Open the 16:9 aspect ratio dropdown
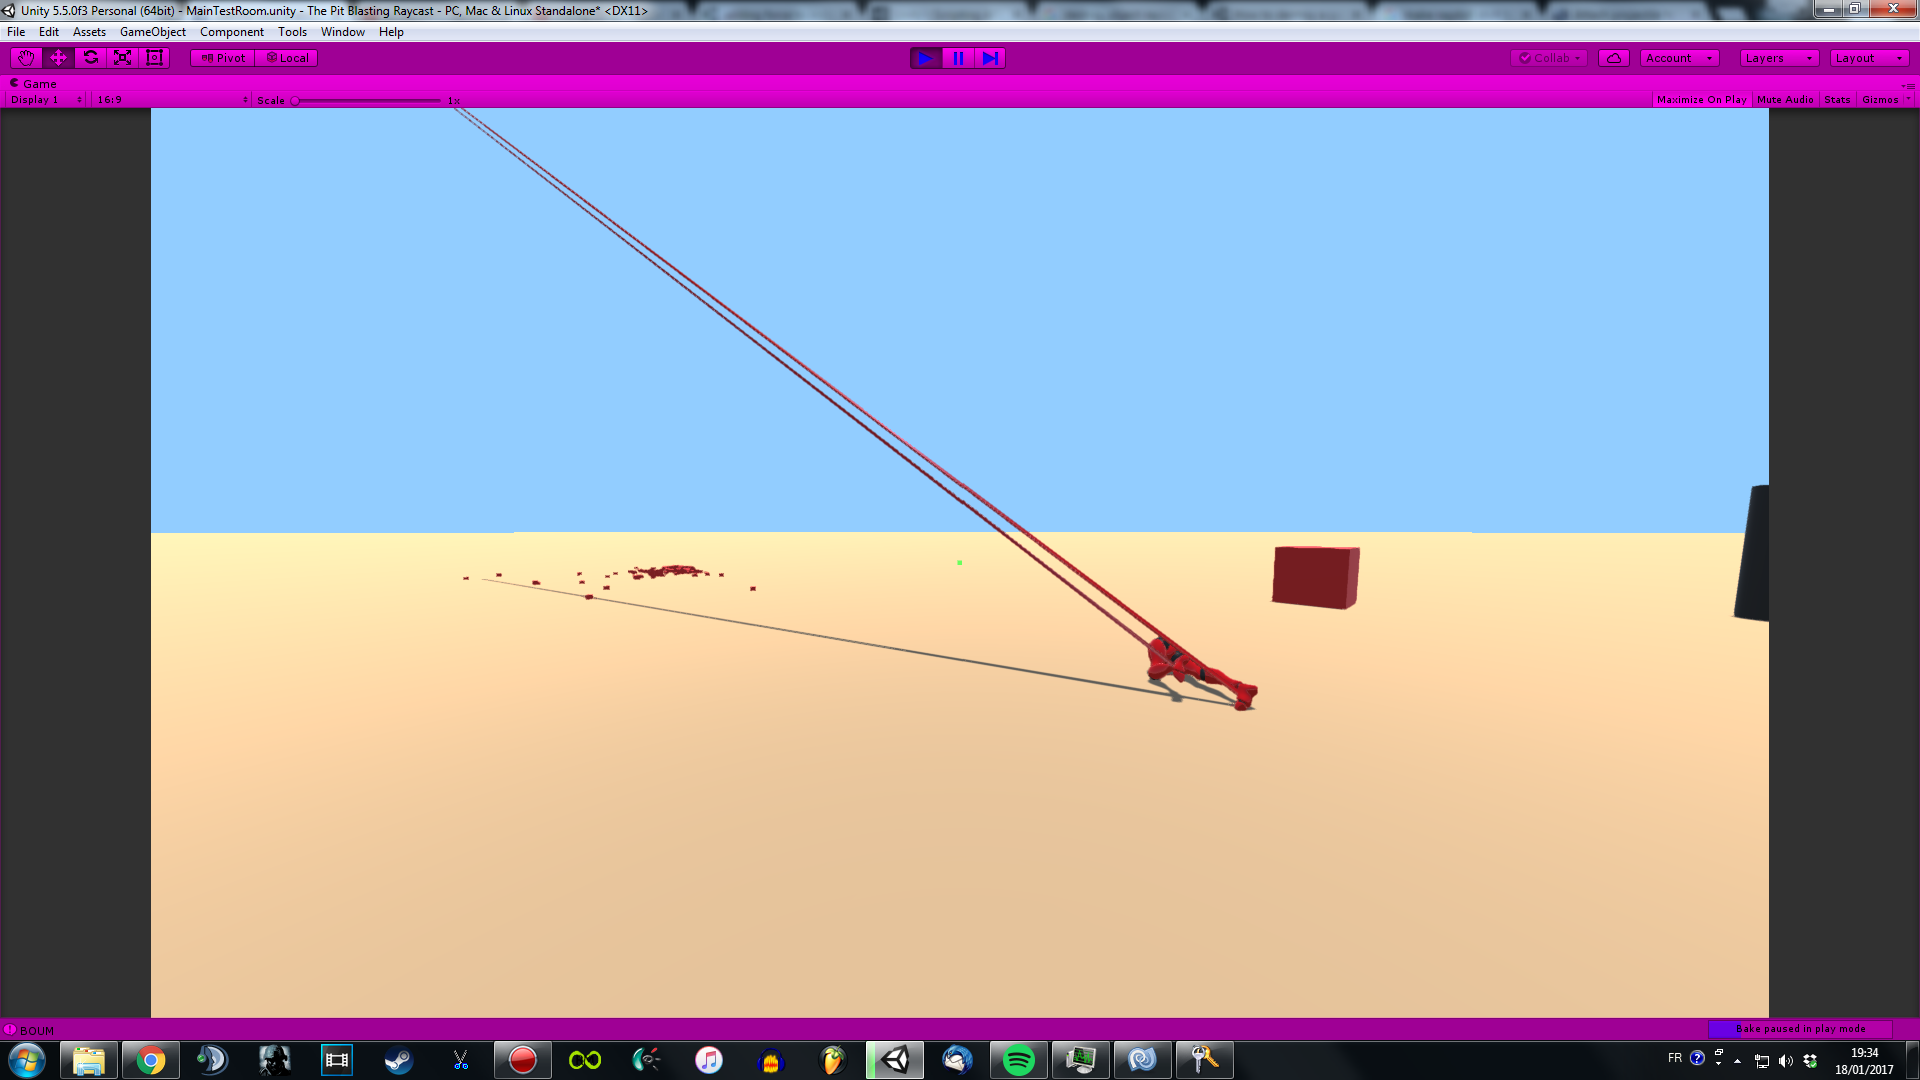Image resolution: width=1920 pixels, height=1080 pixels. [x=172, y=100]
